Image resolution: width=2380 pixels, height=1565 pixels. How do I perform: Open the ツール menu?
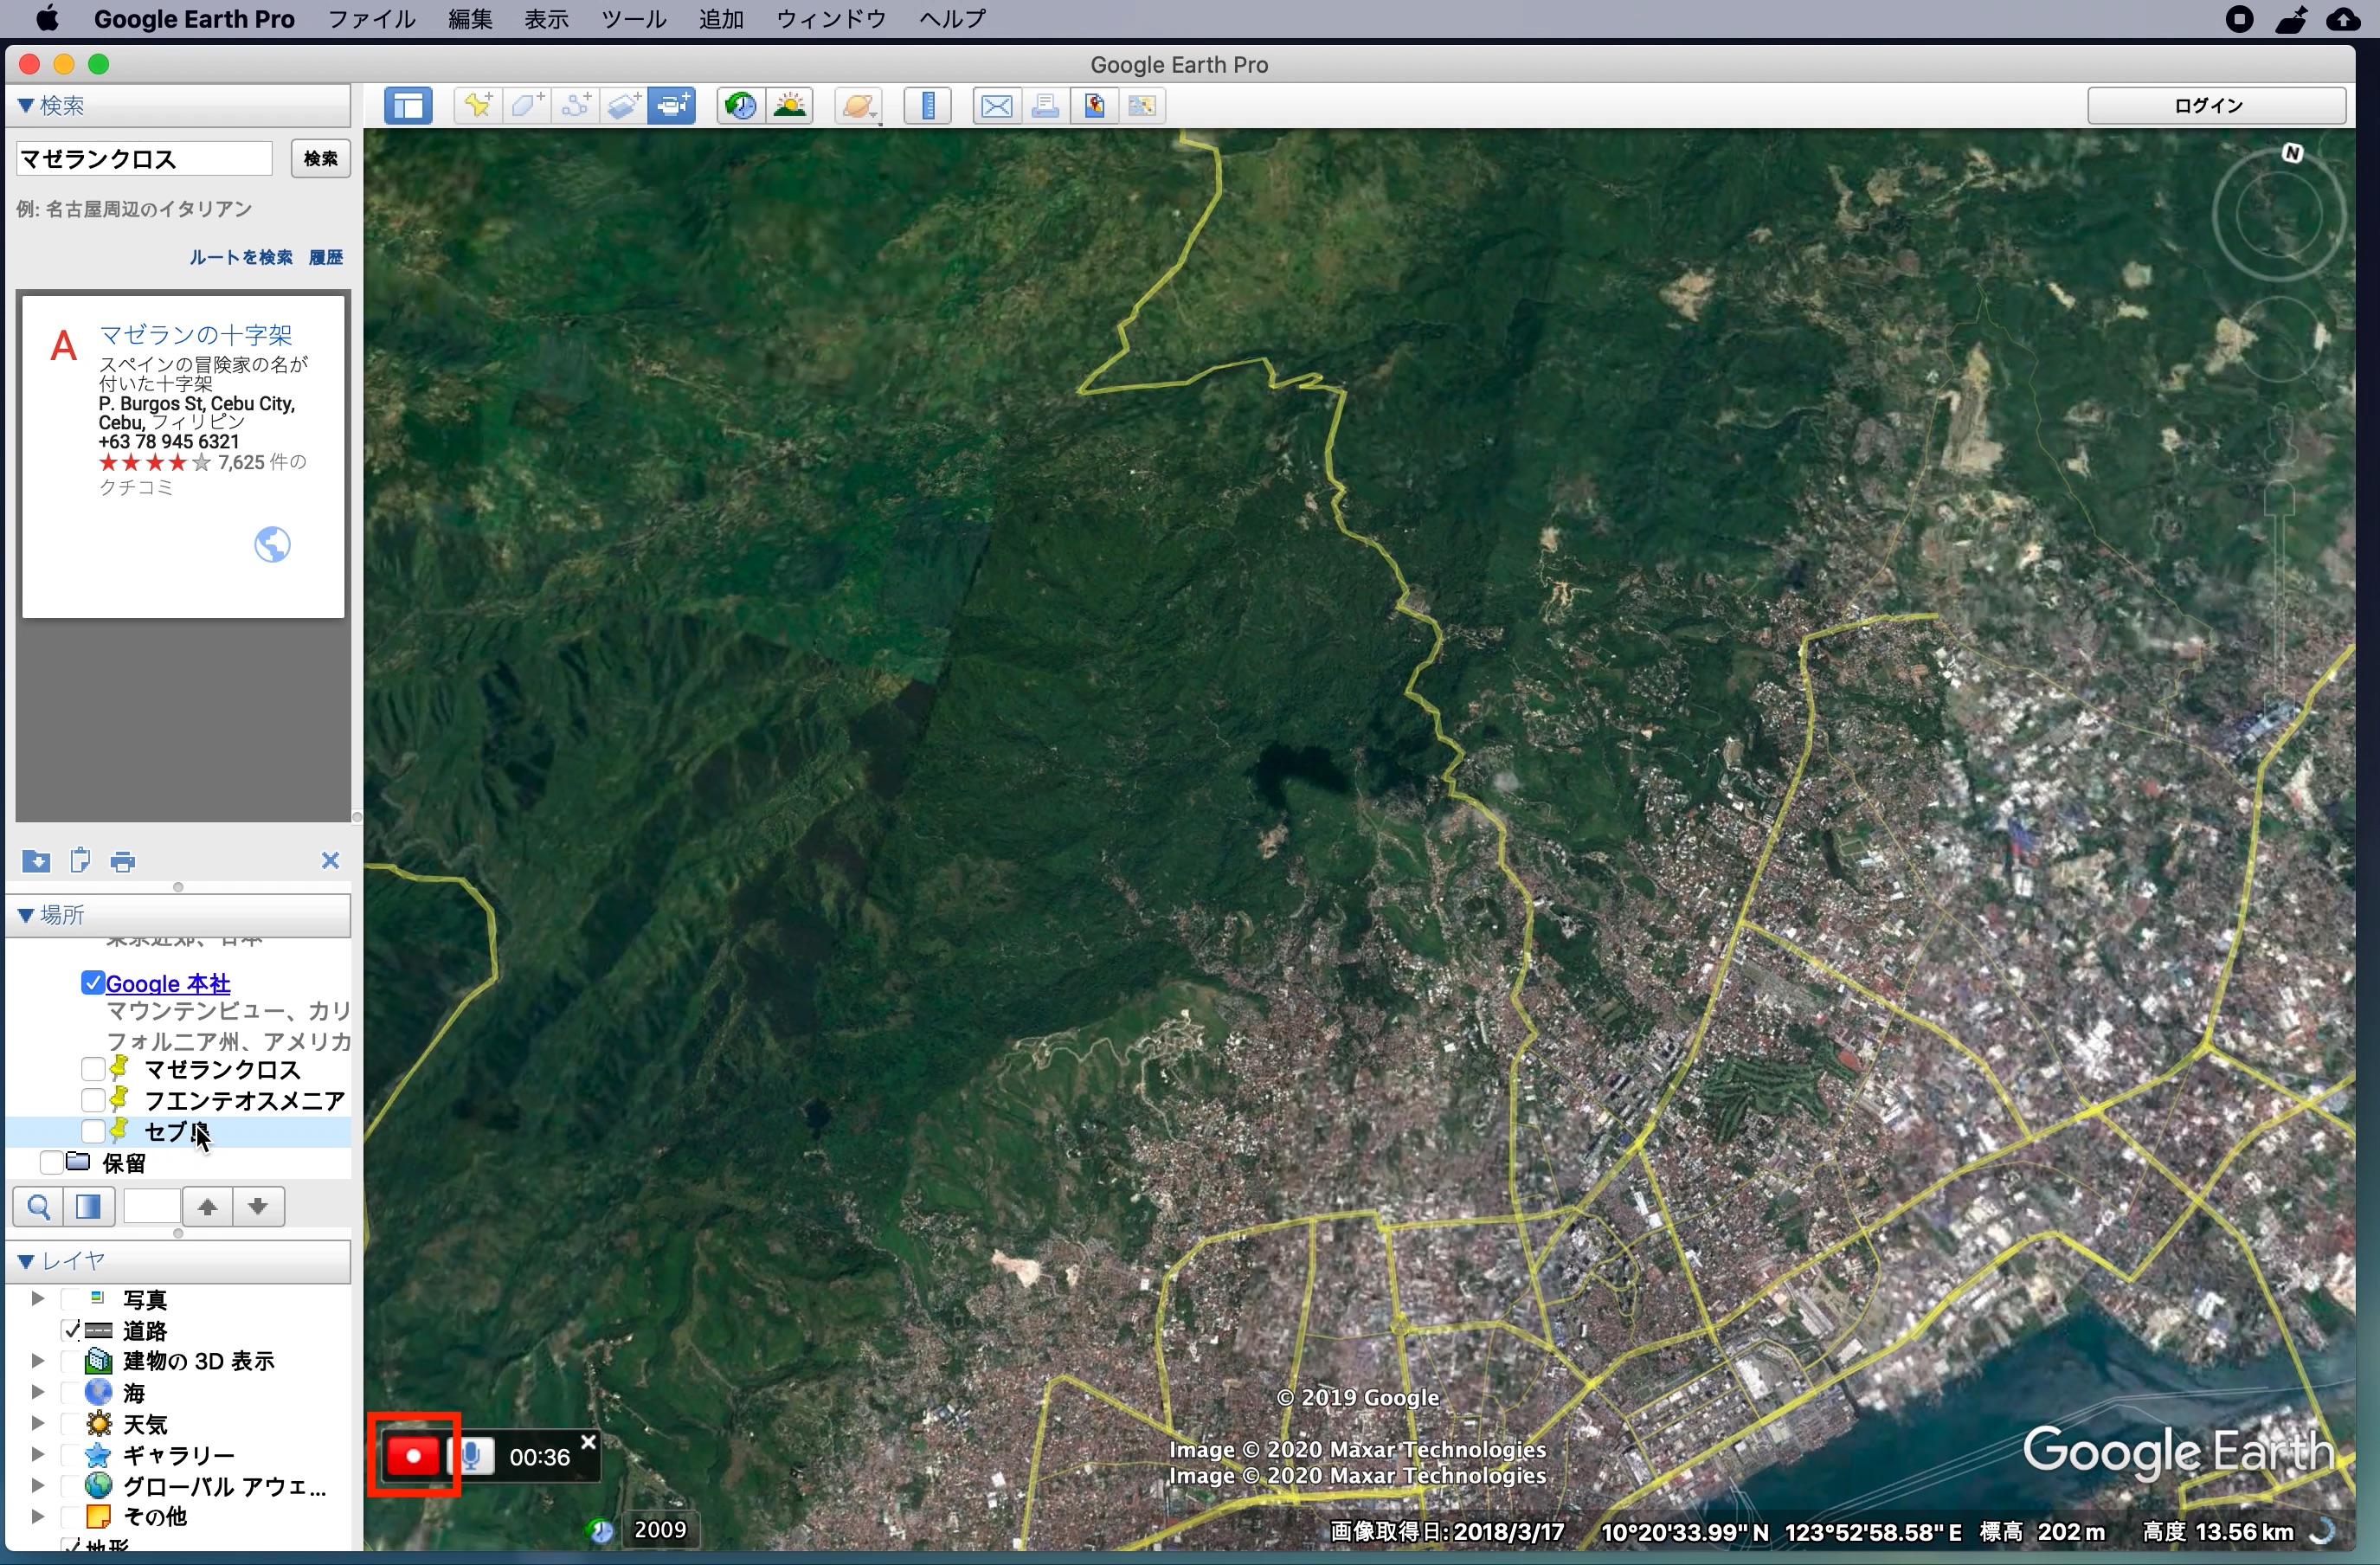click(633, 18)
